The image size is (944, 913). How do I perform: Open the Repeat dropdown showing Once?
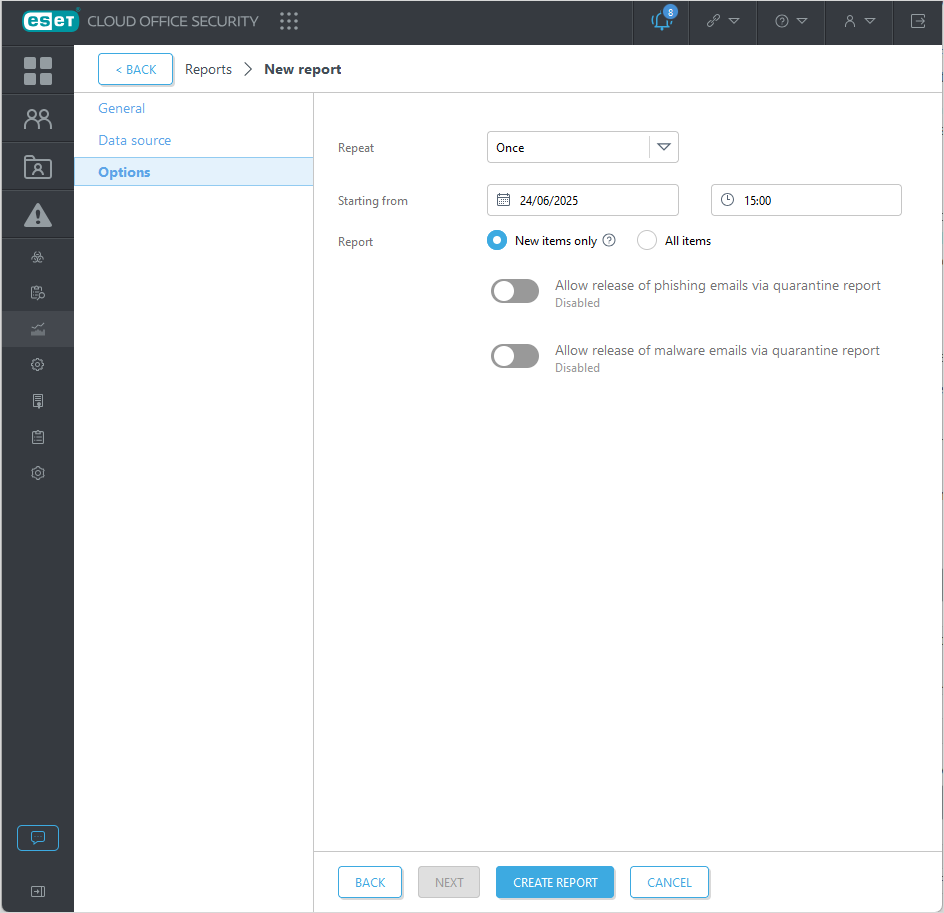[x=582, y=147]
